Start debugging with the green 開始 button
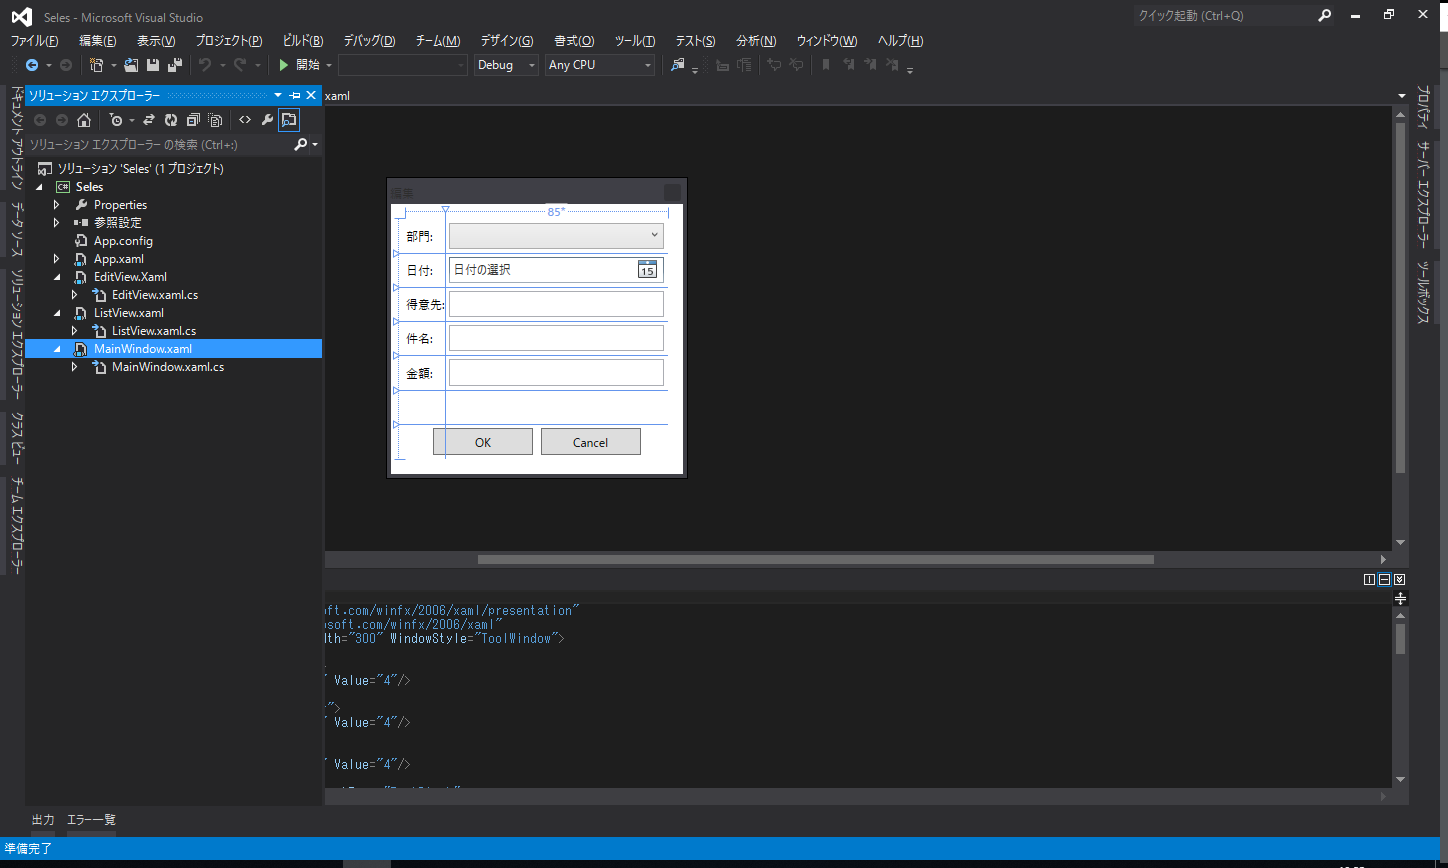This screenshot has height=868, width=1448. click(299, 65)
